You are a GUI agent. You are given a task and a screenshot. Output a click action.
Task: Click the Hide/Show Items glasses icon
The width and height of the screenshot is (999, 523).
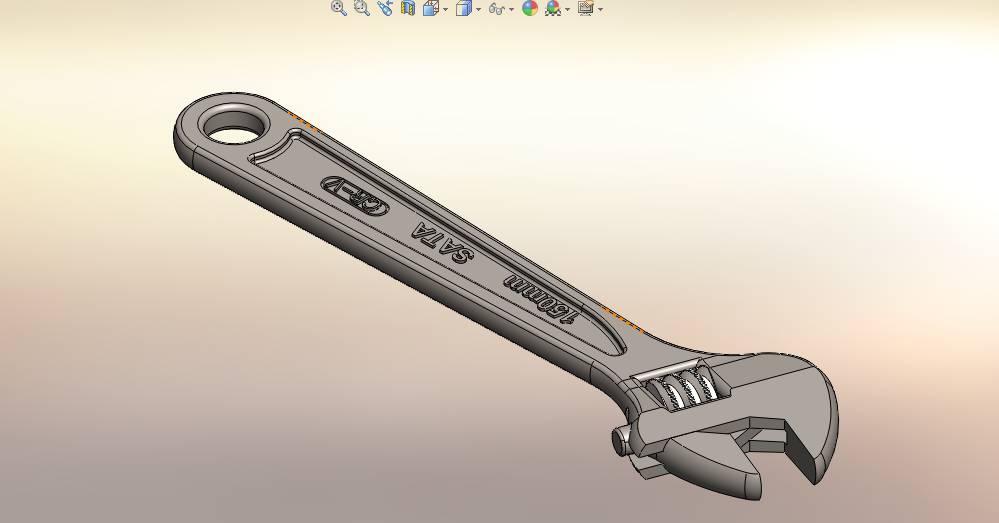click(497, 8)
